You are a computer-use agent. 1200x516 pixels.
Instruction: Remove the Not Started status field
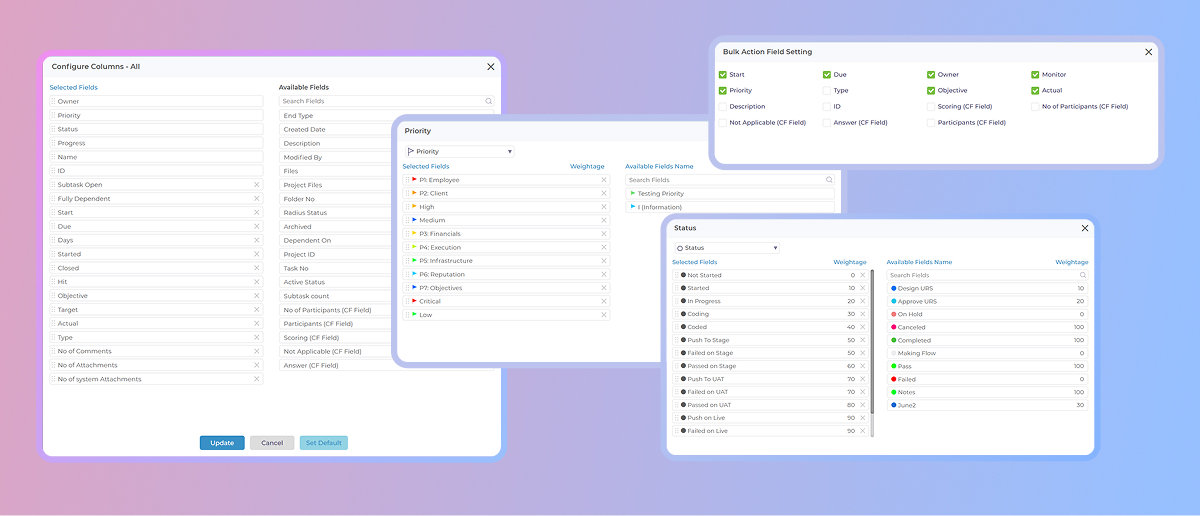(x=863, y=275)
